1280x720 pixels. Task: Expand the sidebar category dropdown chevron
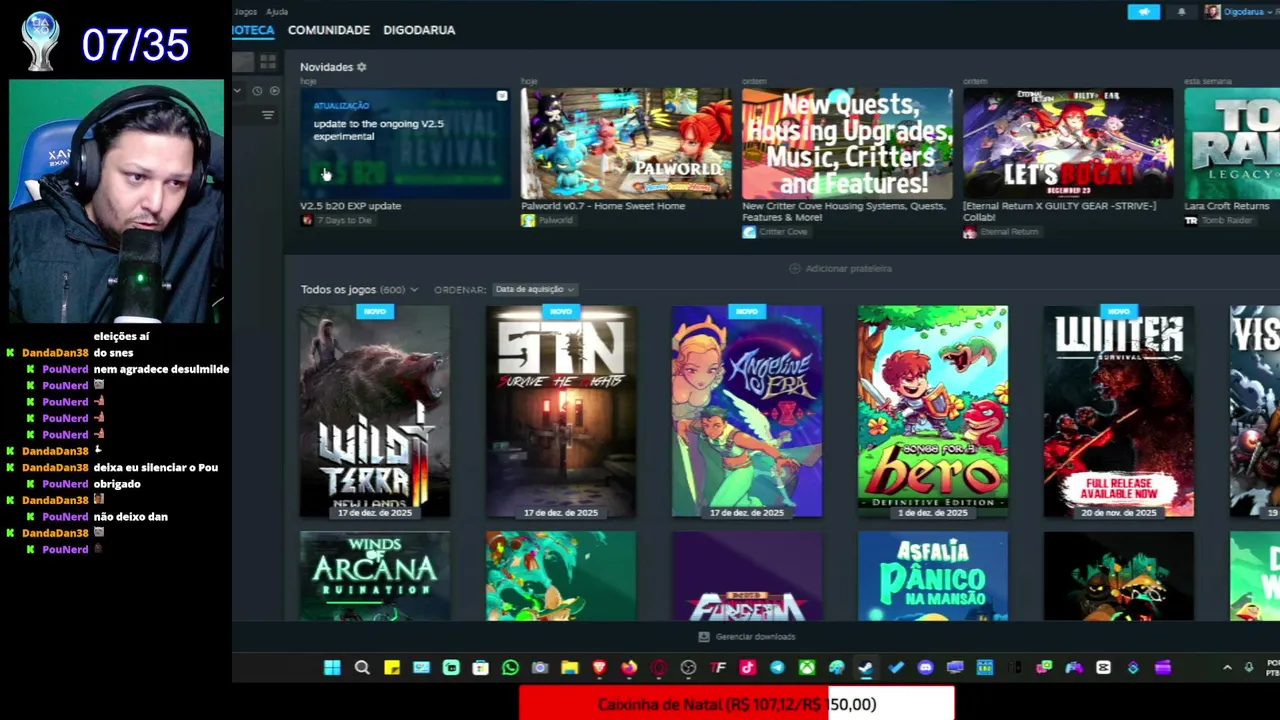pos(237,91)
